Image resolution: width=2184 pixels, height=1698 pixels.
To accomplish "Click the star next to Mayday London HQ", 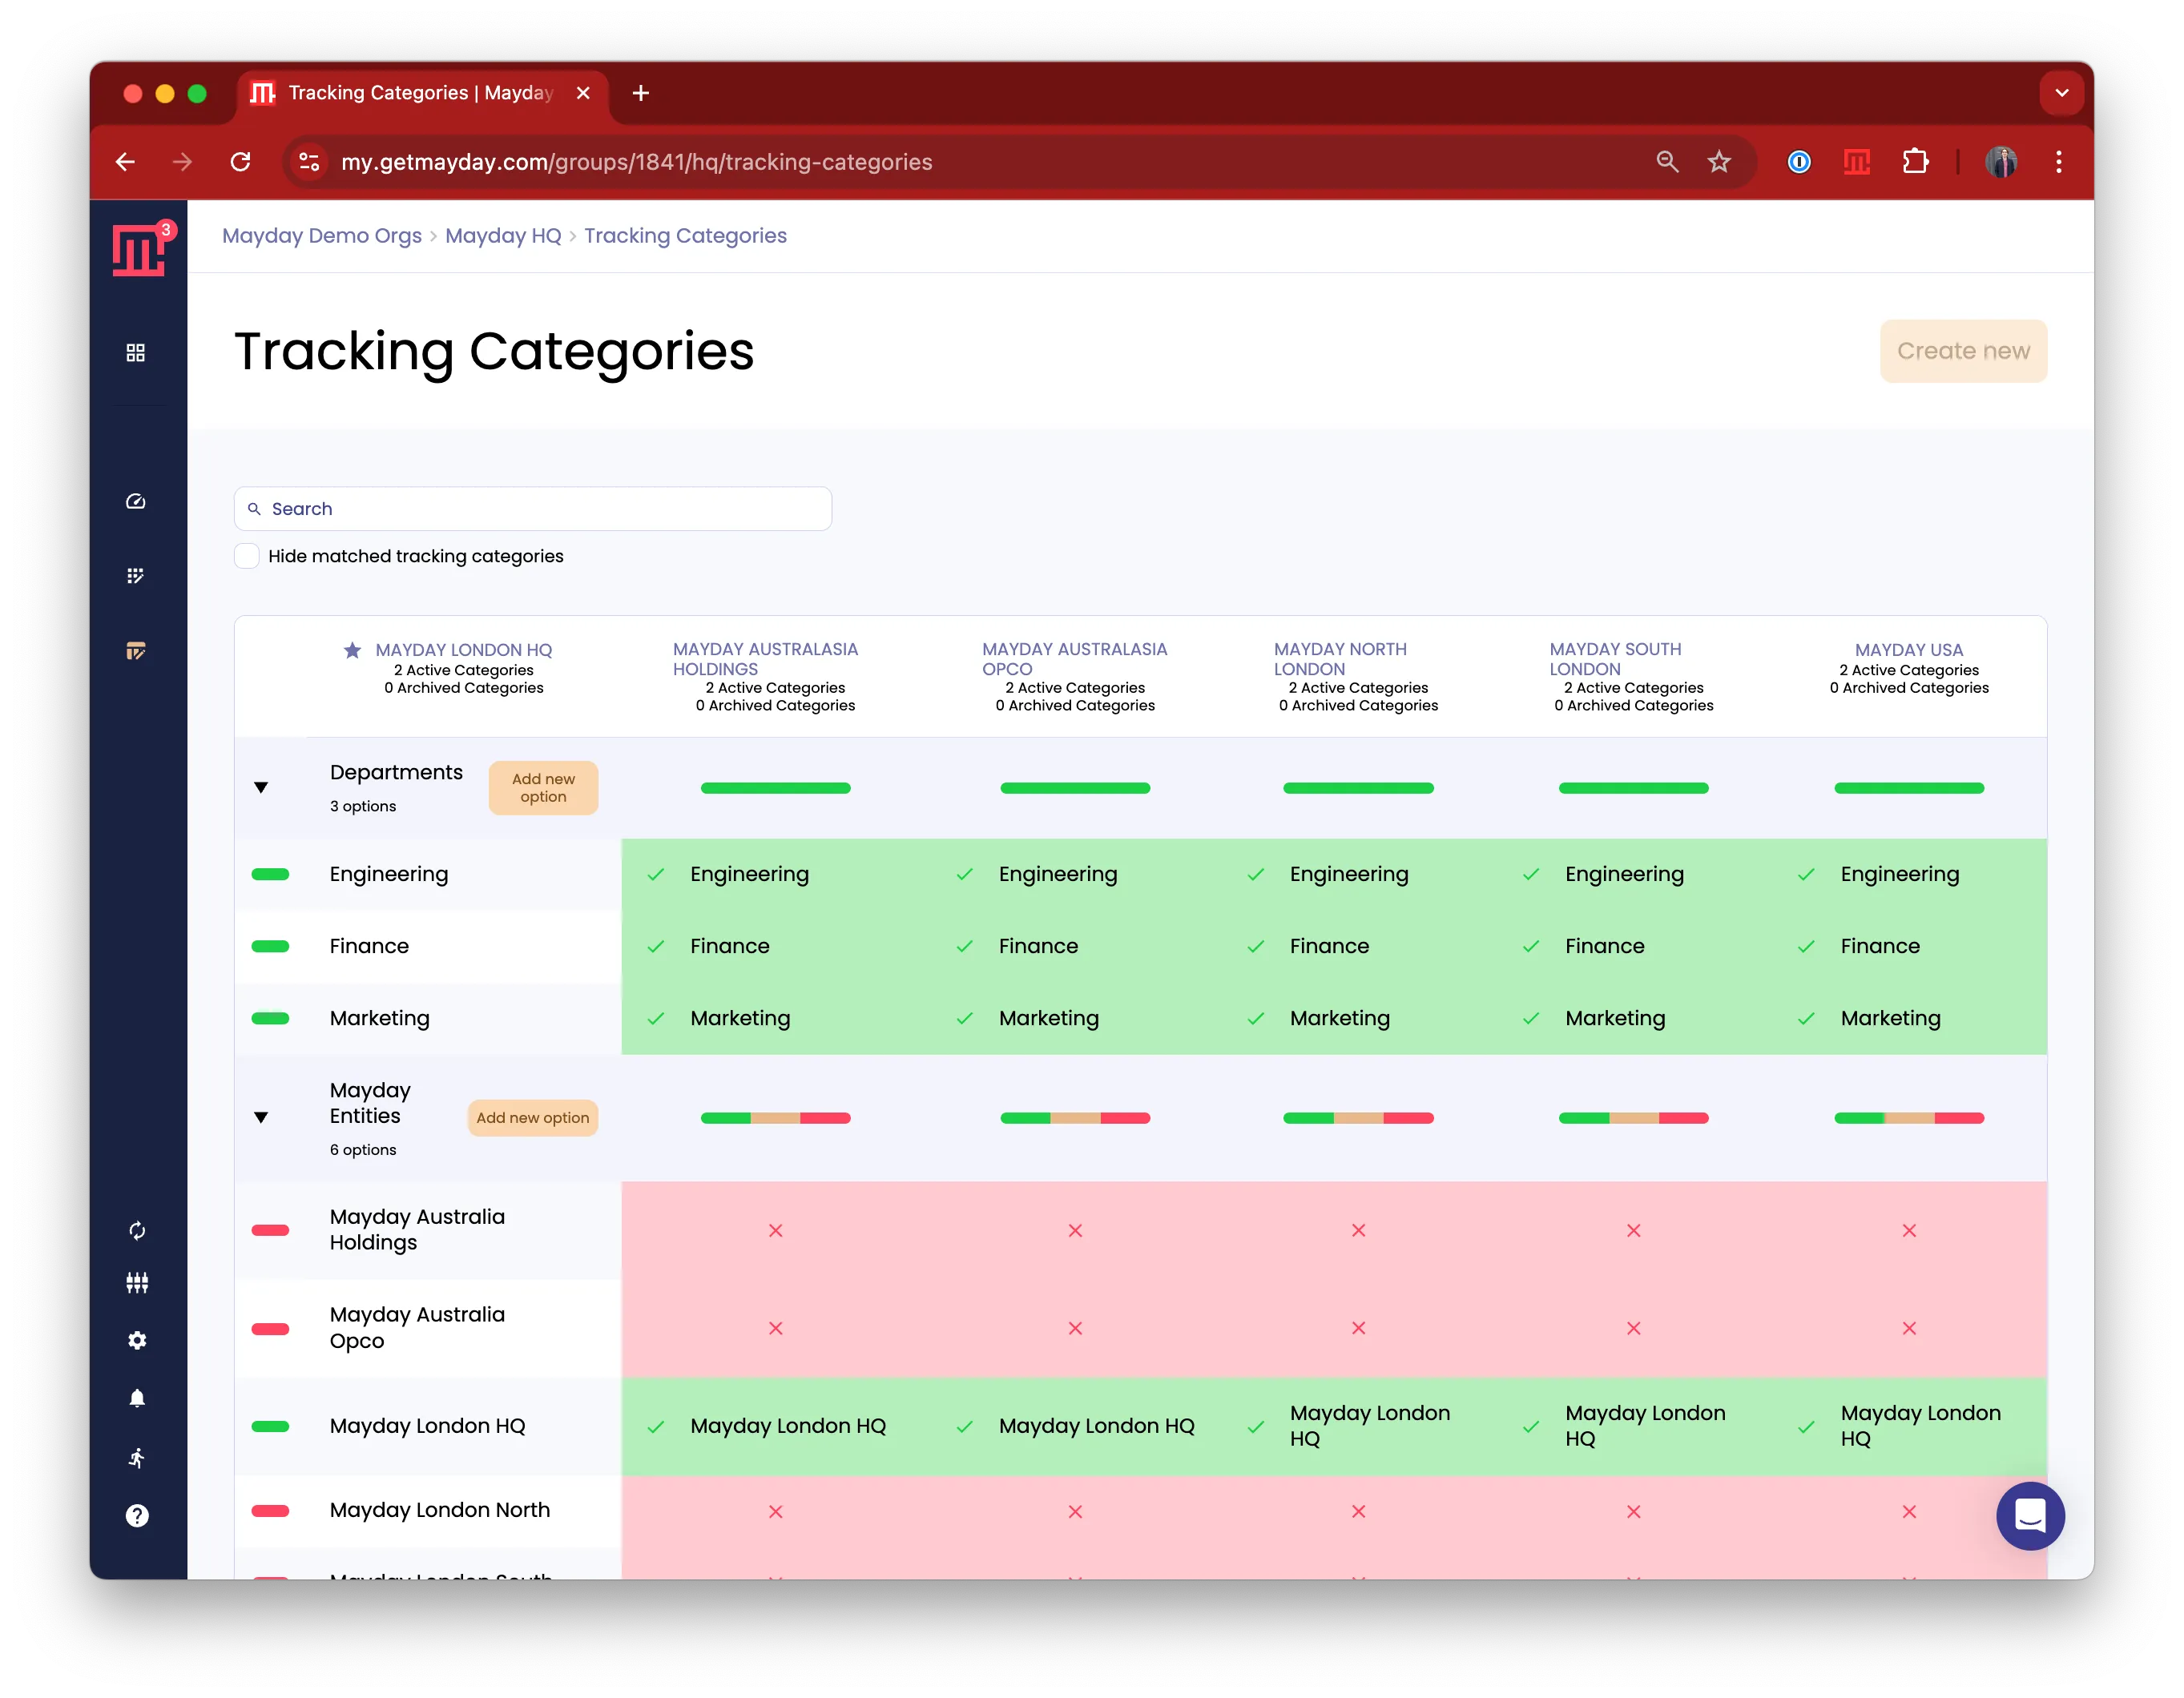I will [x=352, y=651].
